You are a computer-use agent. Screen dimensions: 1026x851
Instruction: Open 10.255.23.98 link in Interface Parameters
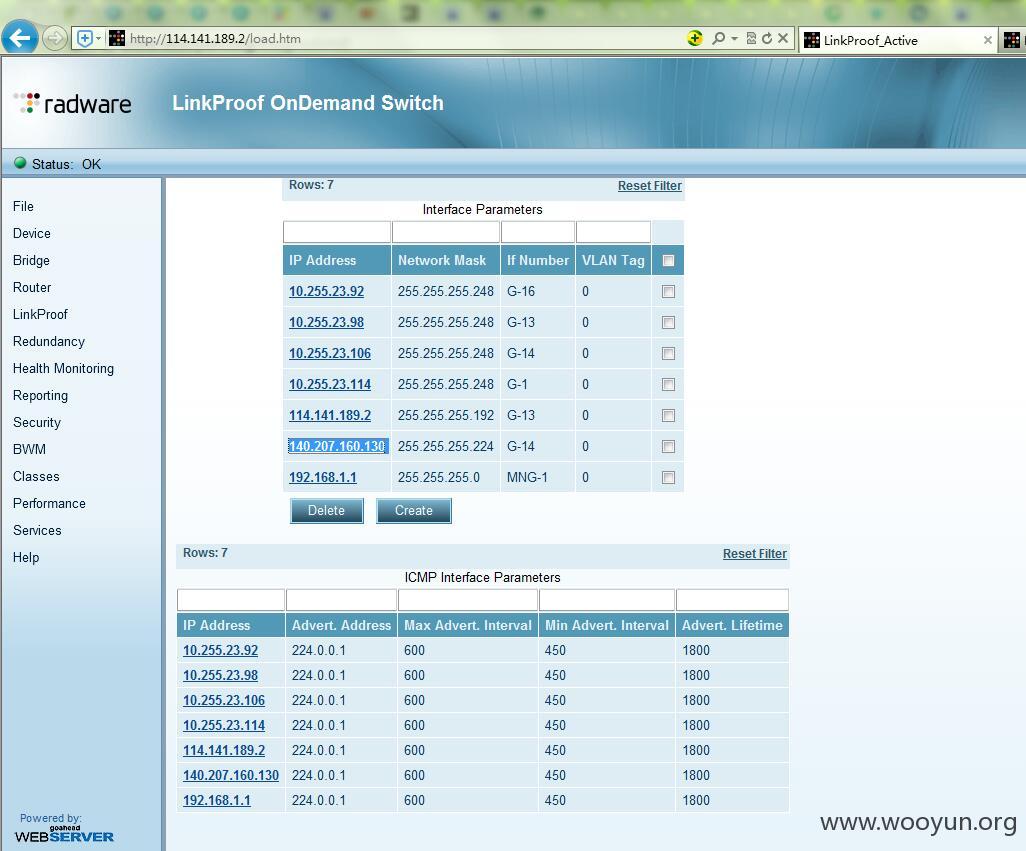coord(327,322)
